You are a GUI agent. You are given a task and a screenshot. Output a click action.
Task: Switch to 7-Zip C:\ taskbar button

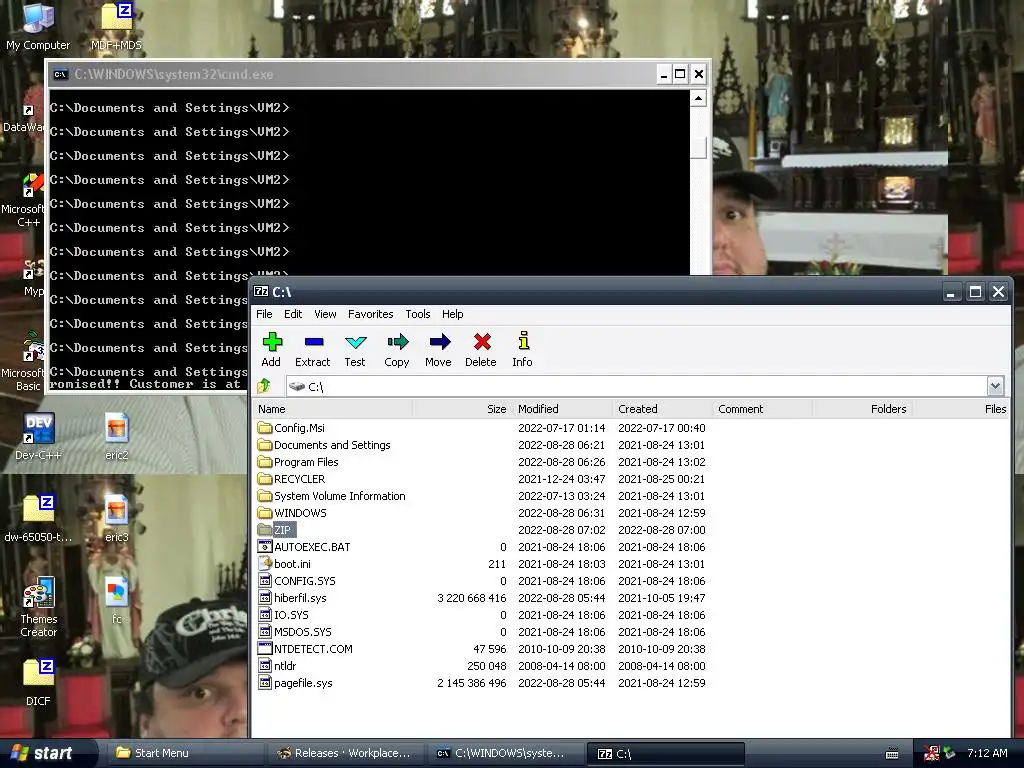pyautogui.click(x=666, y=753)
